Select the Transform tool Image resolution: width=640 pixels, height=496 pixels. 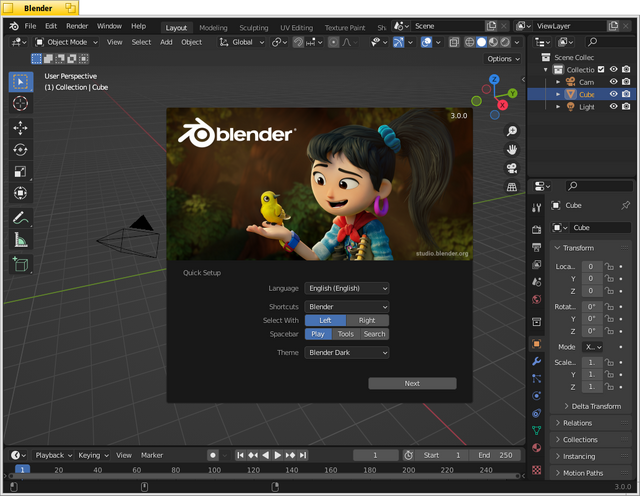(20, 193)
